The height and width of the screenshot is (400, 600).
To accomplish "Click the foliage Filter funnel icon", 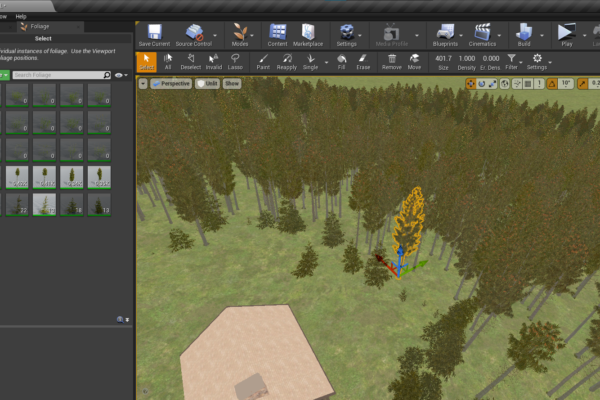I will pyautogui.click(x=511, y=58).
